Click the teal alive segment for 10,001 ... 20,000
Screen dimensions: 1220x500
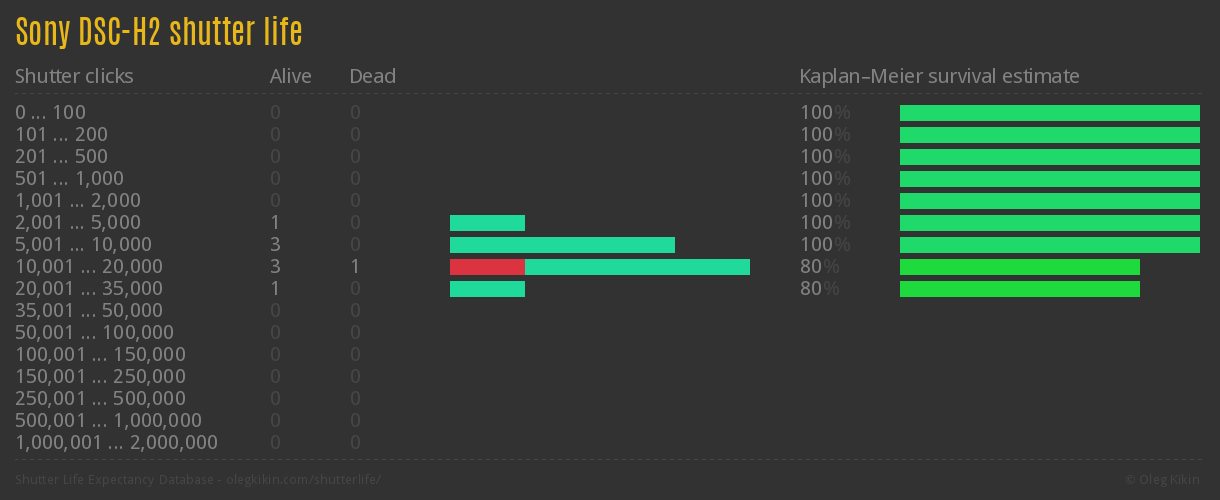tap(637, 267)
